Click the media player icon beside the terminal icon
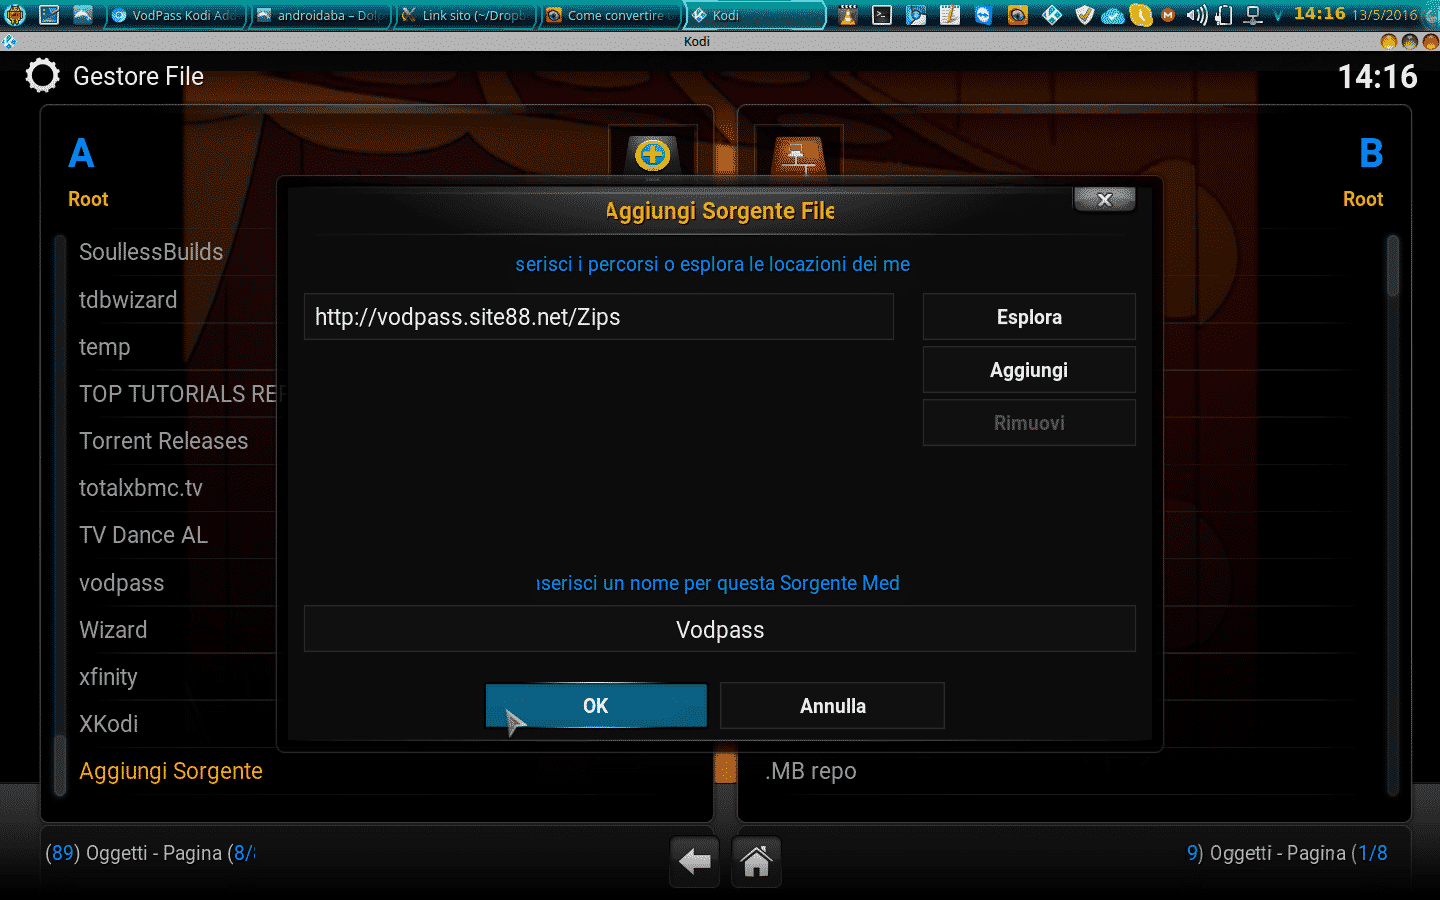 [916, 15]
